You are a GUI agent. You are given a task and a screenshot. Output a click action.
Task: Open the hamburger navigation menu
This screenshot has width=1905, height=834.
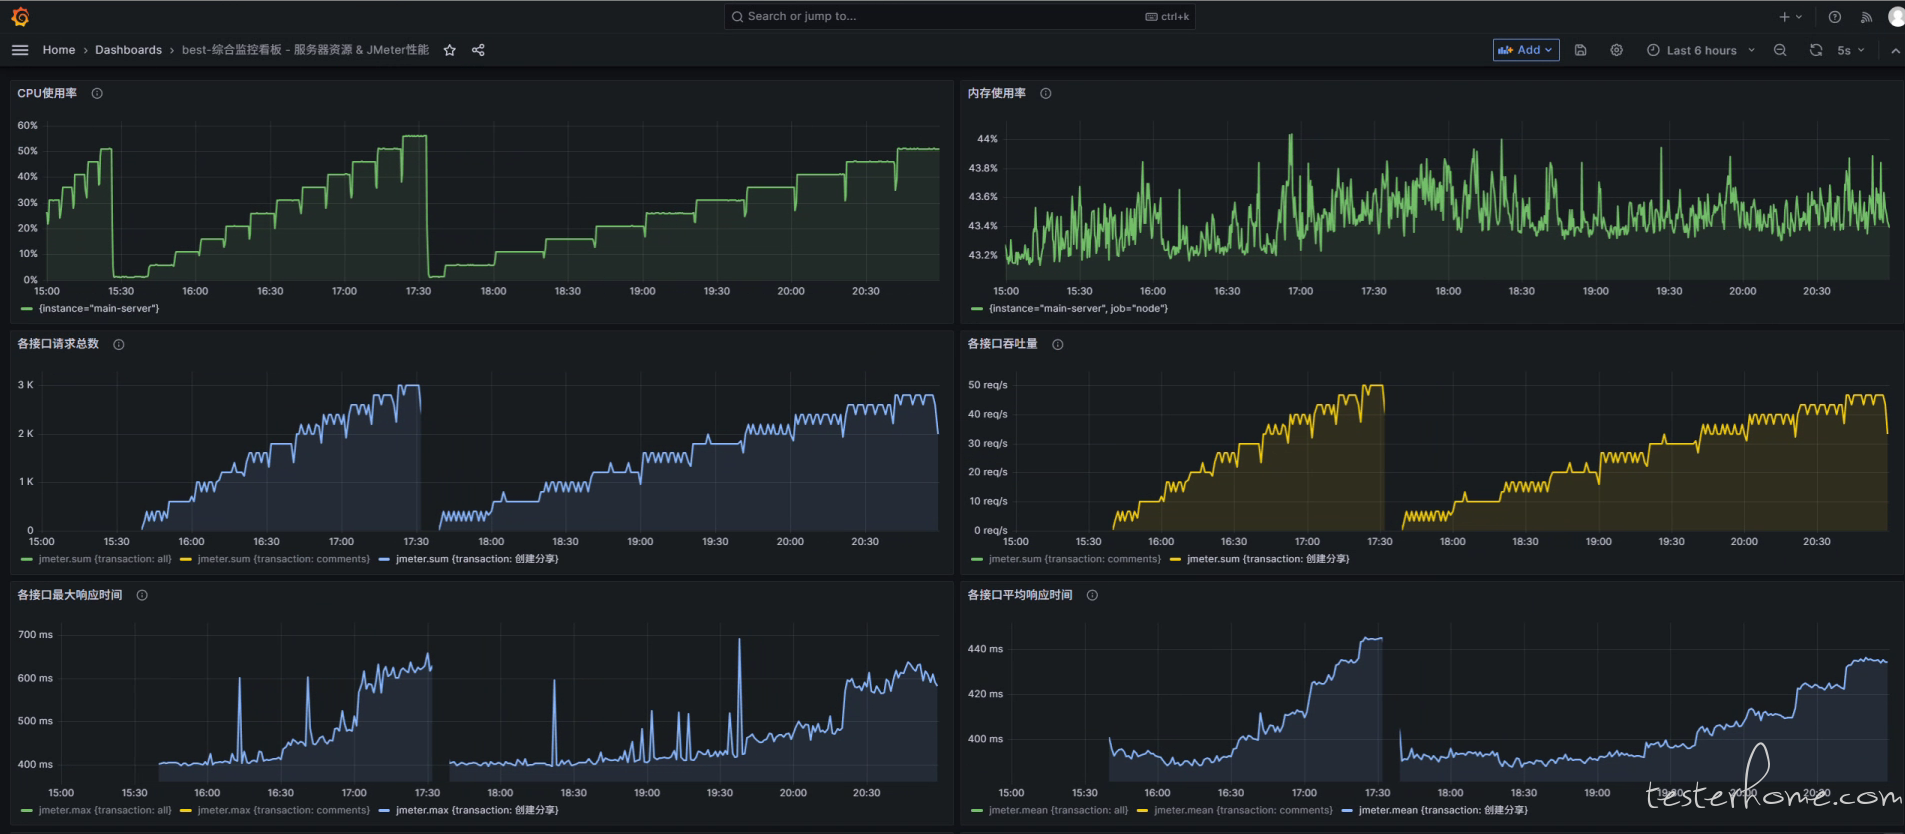click(x=20, y=50)
